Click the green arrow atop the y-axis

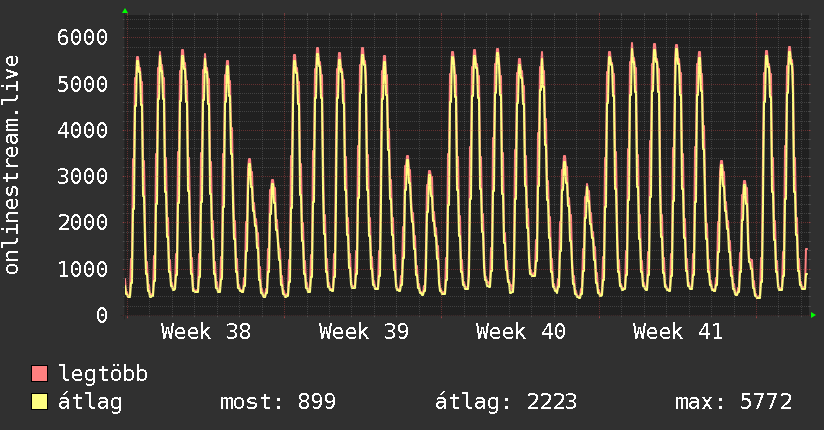coord(125,11)
